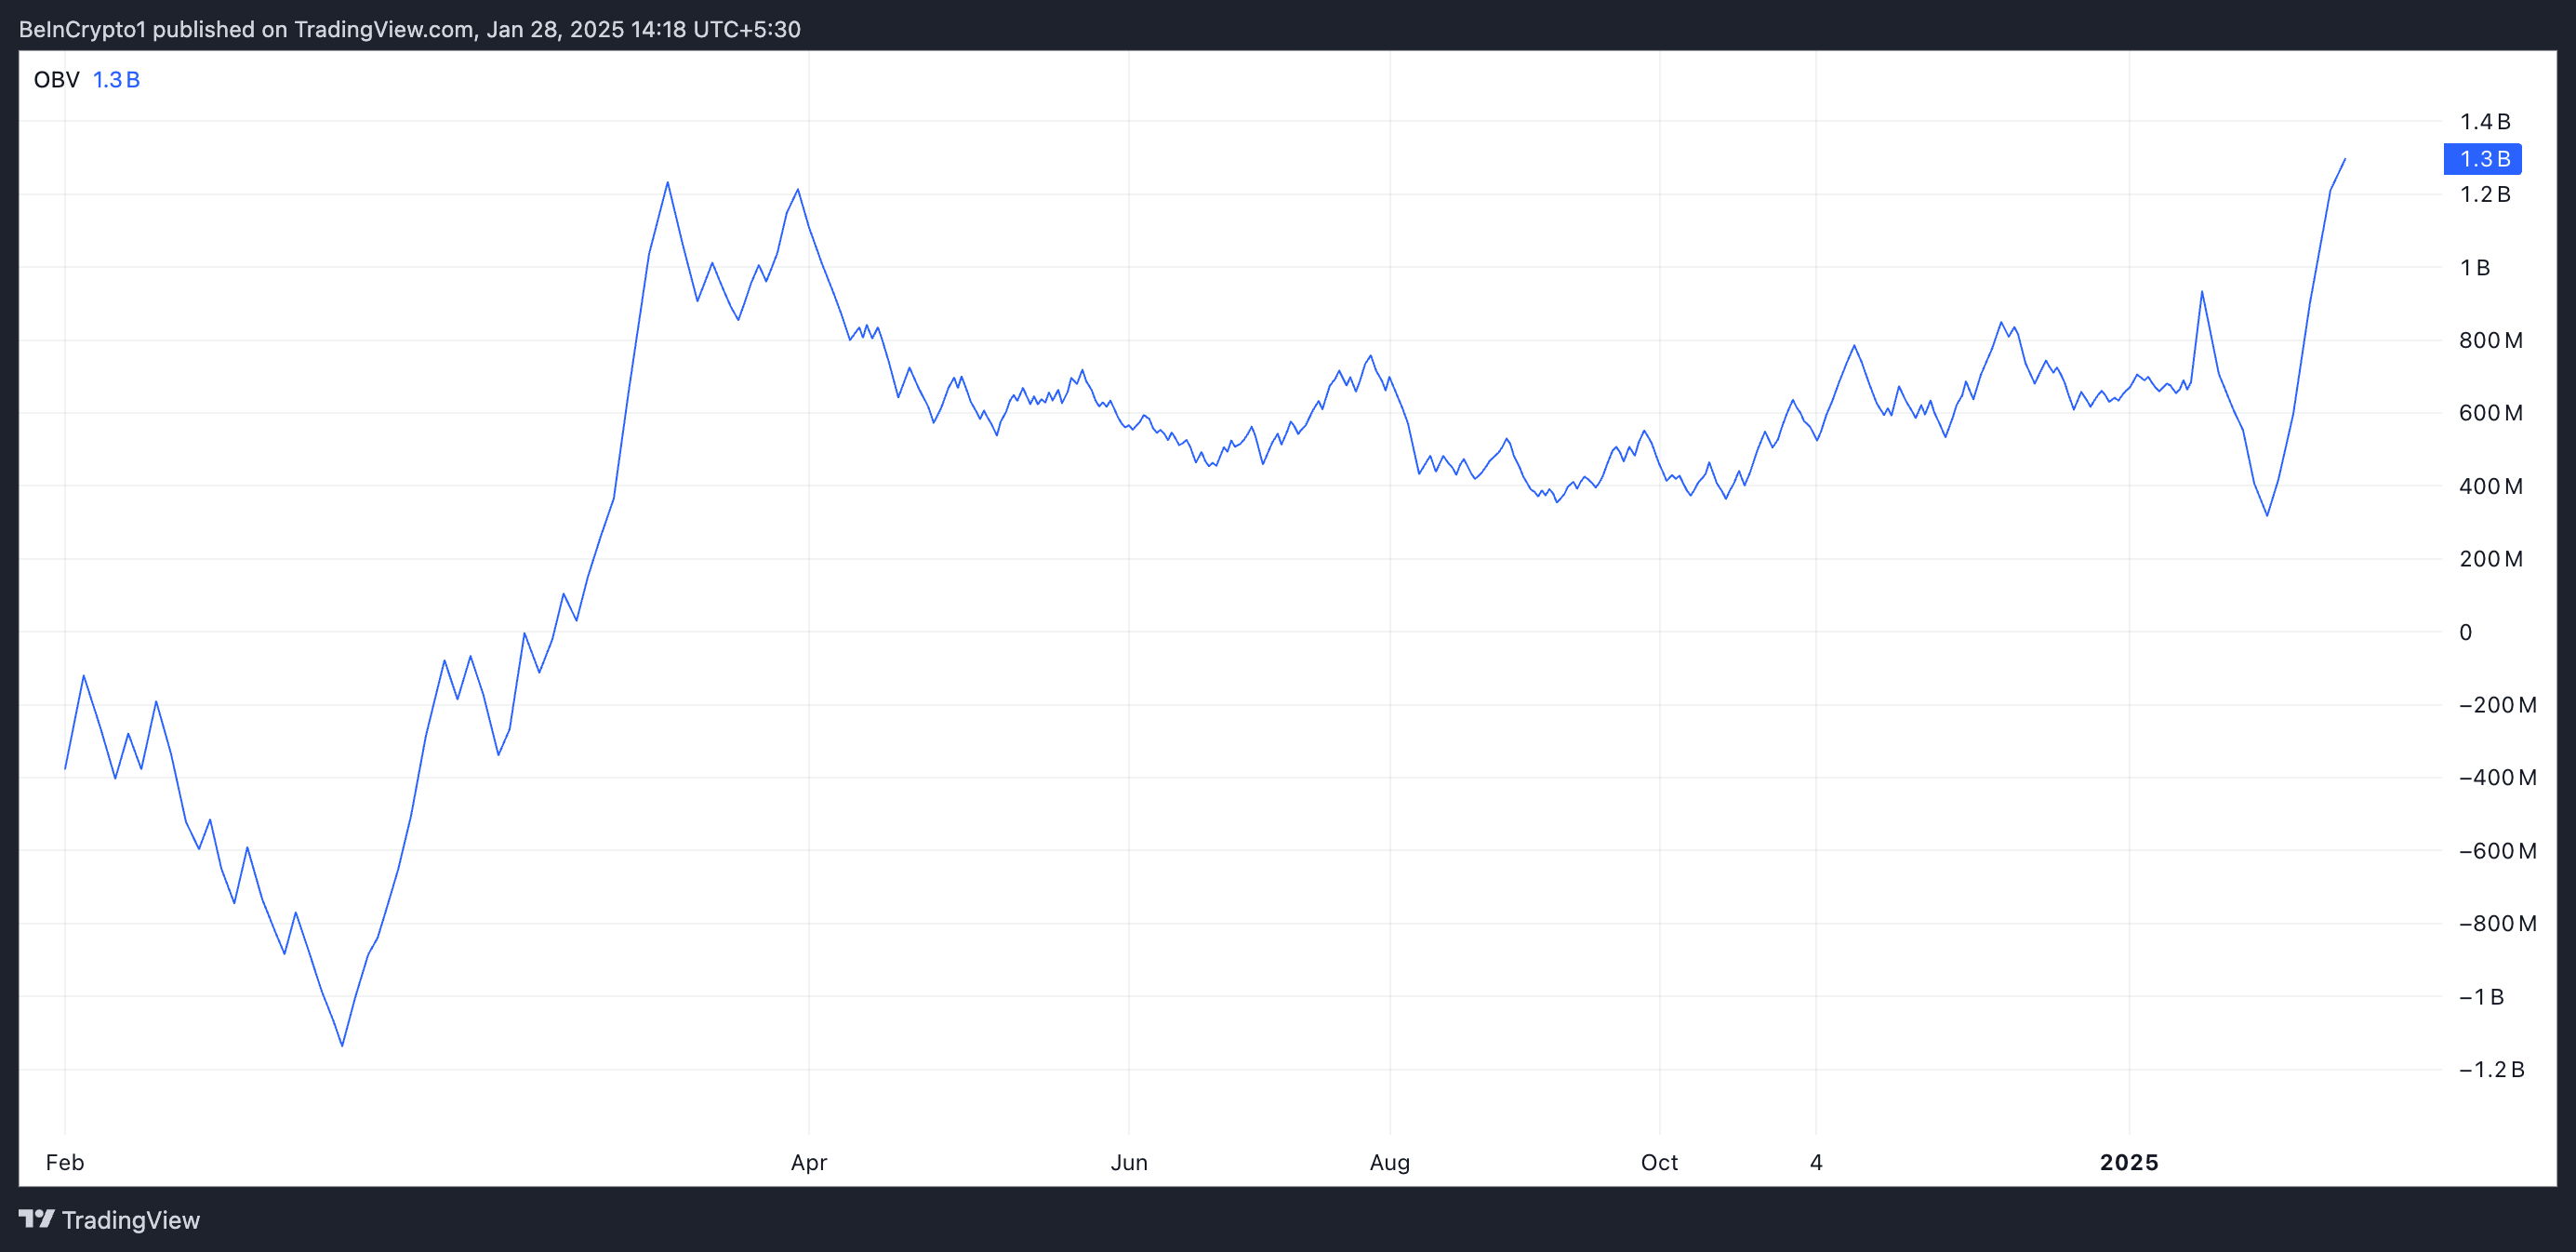Image resolution: width=2576 pixels, height=1252 pixels.
Task: Click the −400 M axis label
Action: click(2497, 777)
